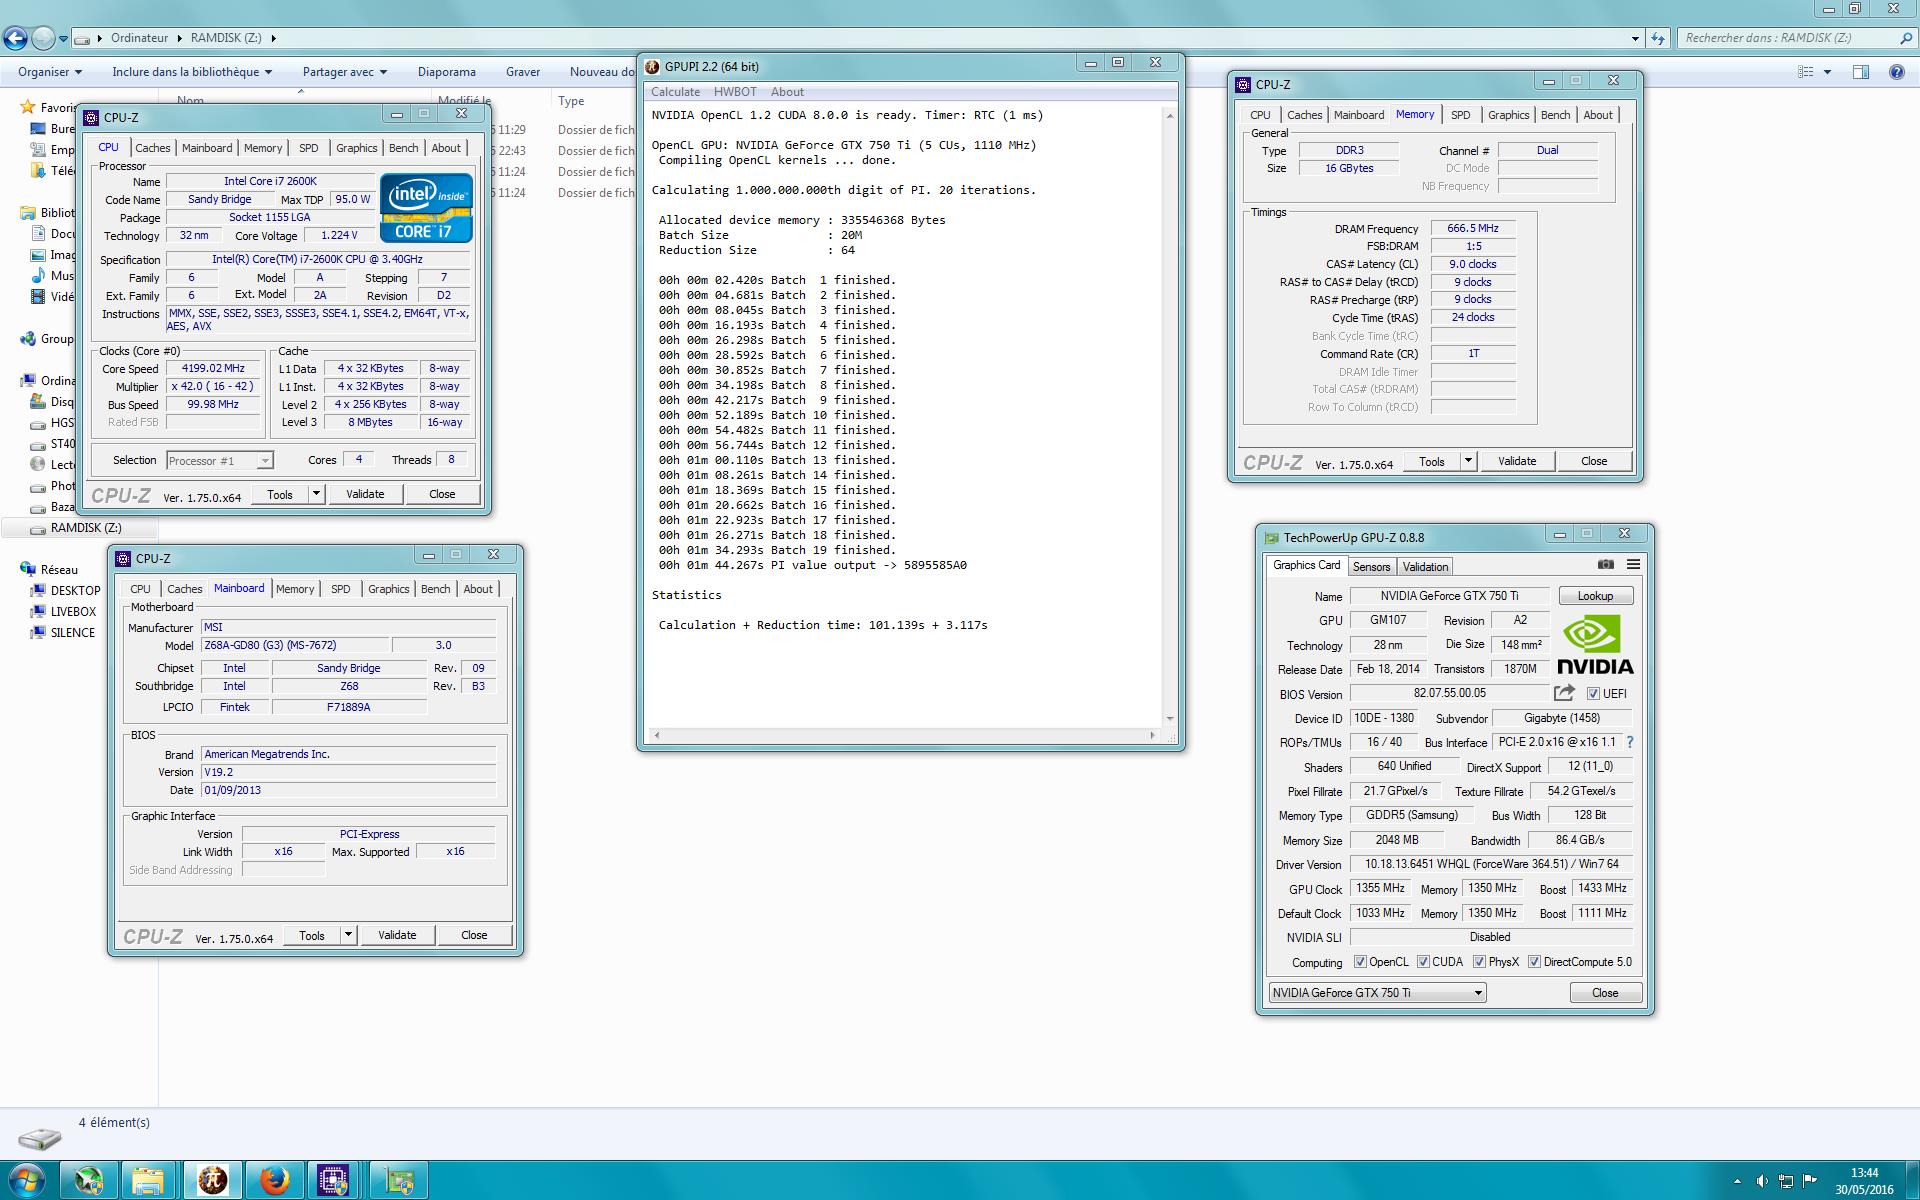Viewport: 1920px width, 1200px height.
Task: Click Validate in the CPU tab window
Action: point(365,494)
